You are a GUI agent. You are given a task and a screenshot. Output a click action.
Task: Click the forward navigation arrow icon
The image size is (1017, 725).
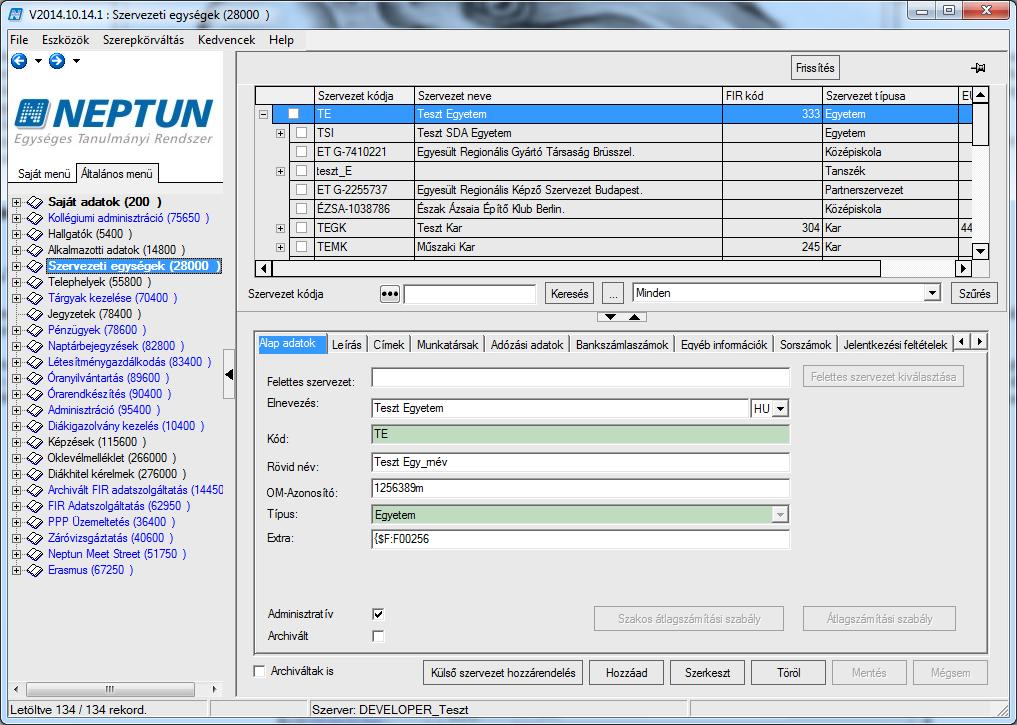click(57, 61)
